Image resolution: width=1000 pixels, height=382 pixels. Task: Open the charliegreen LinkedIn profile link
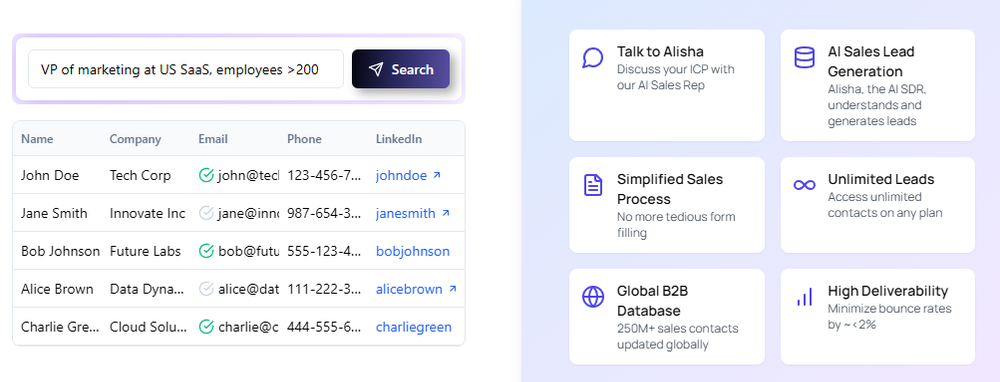414,327
